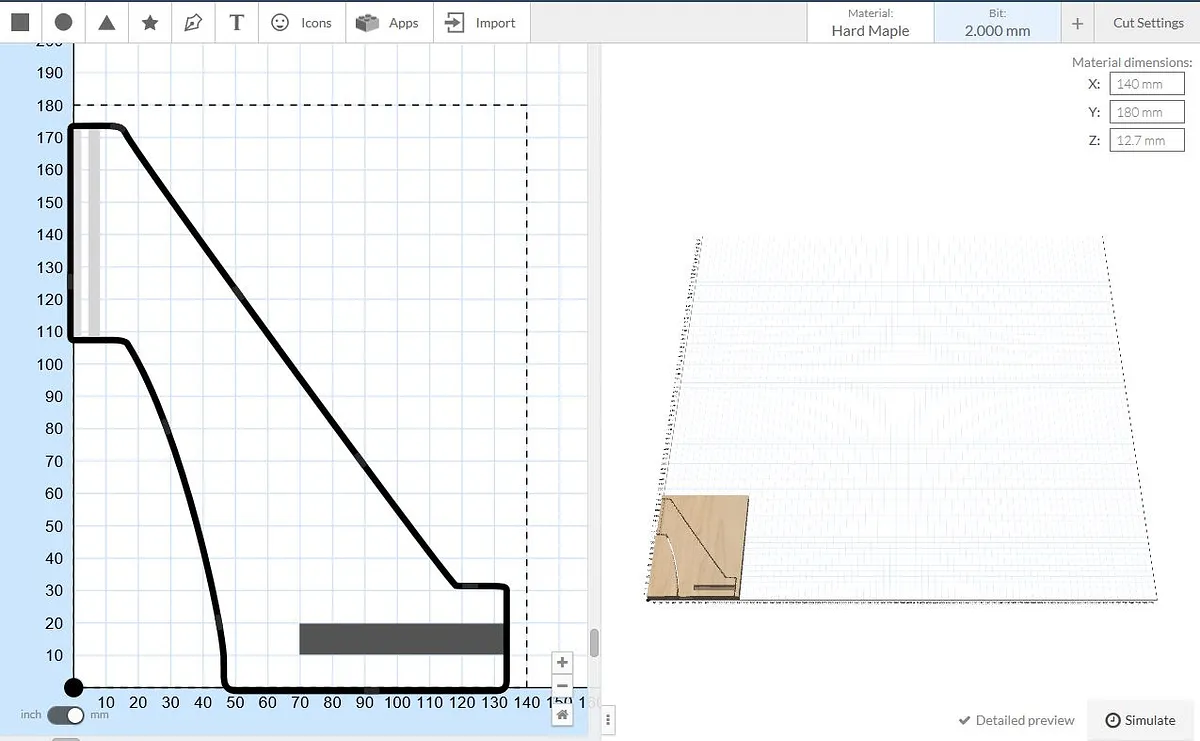Add another bit with the plus button
Image resolution: width=1200 pixels, height=741 pixels.
(1077, 23)
